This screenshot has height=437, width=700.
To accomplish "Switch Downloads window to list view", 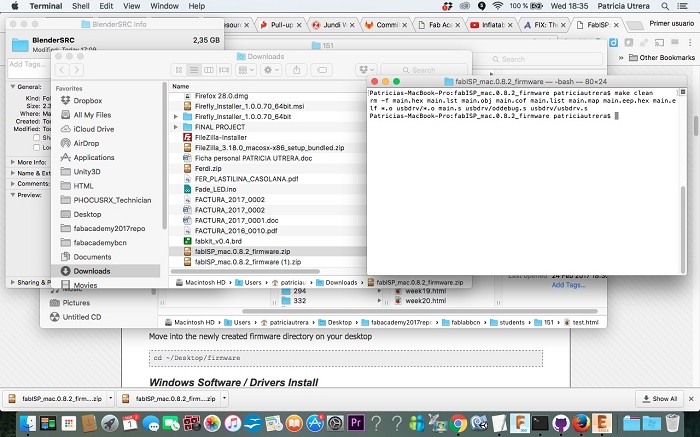I will coord(194,70).
